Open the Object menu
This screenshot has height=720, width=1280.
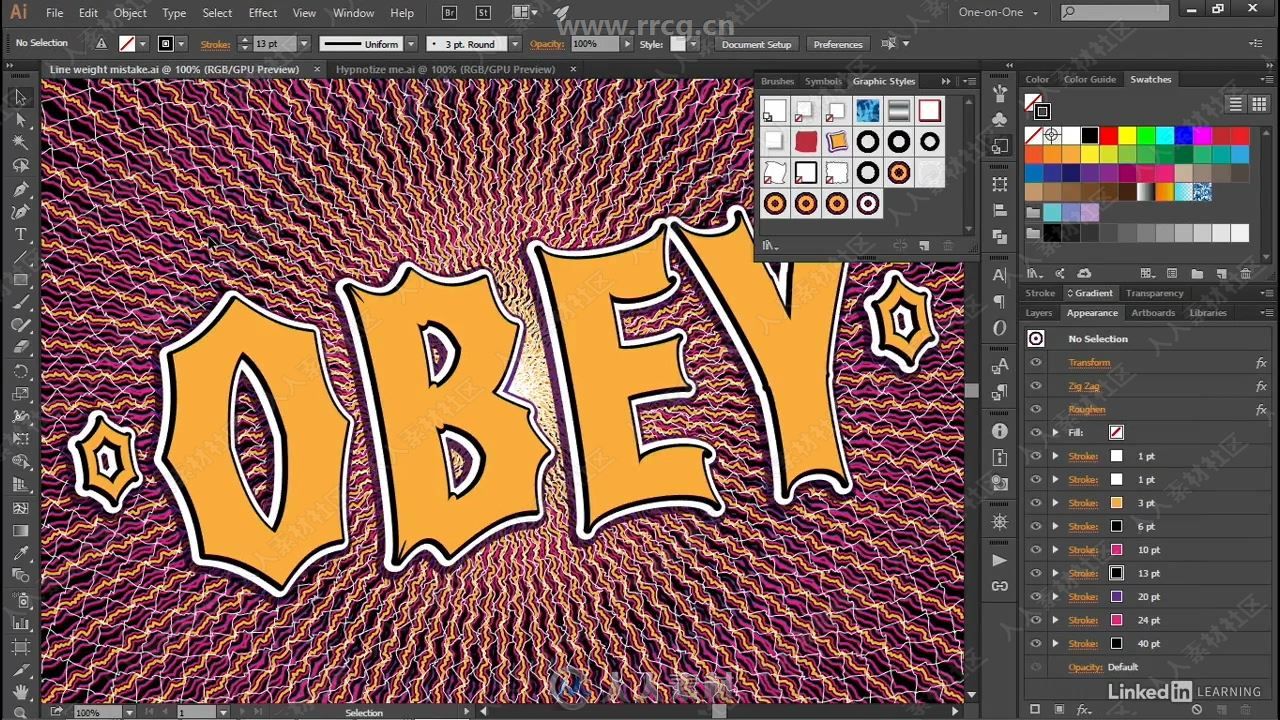130,13
